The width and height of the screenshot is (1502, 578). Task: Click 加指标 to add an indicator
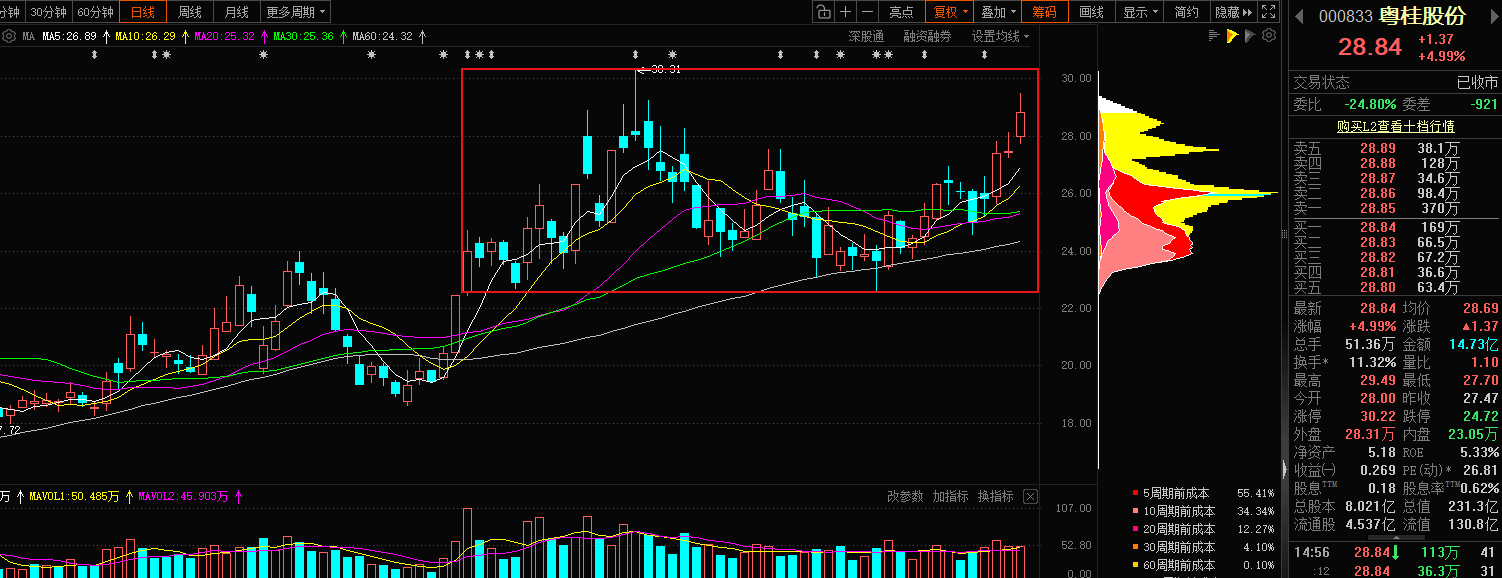pyautogui.click(x=950, y=497)
